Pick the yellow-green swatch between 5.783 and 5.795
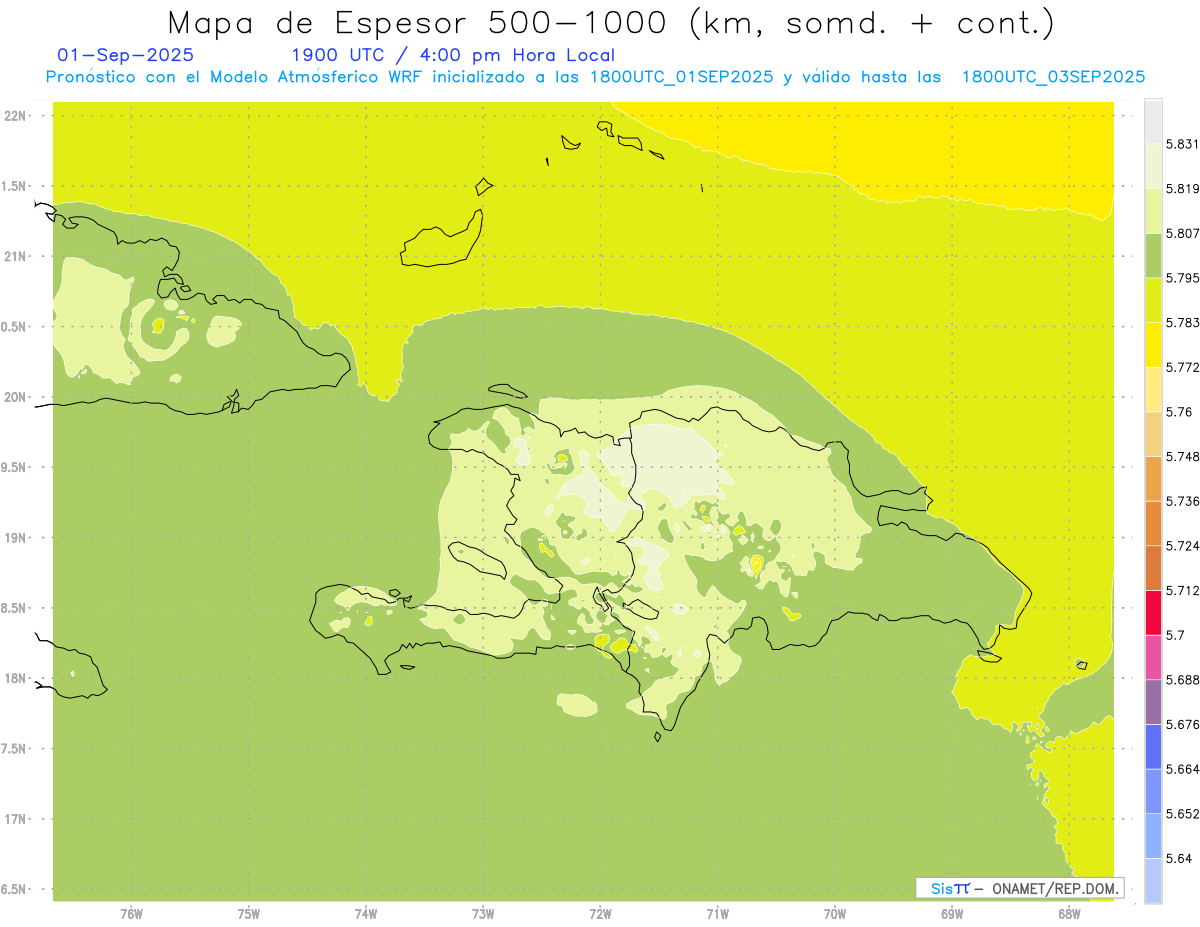The image size is (1200, 927). pos(1153,300)
